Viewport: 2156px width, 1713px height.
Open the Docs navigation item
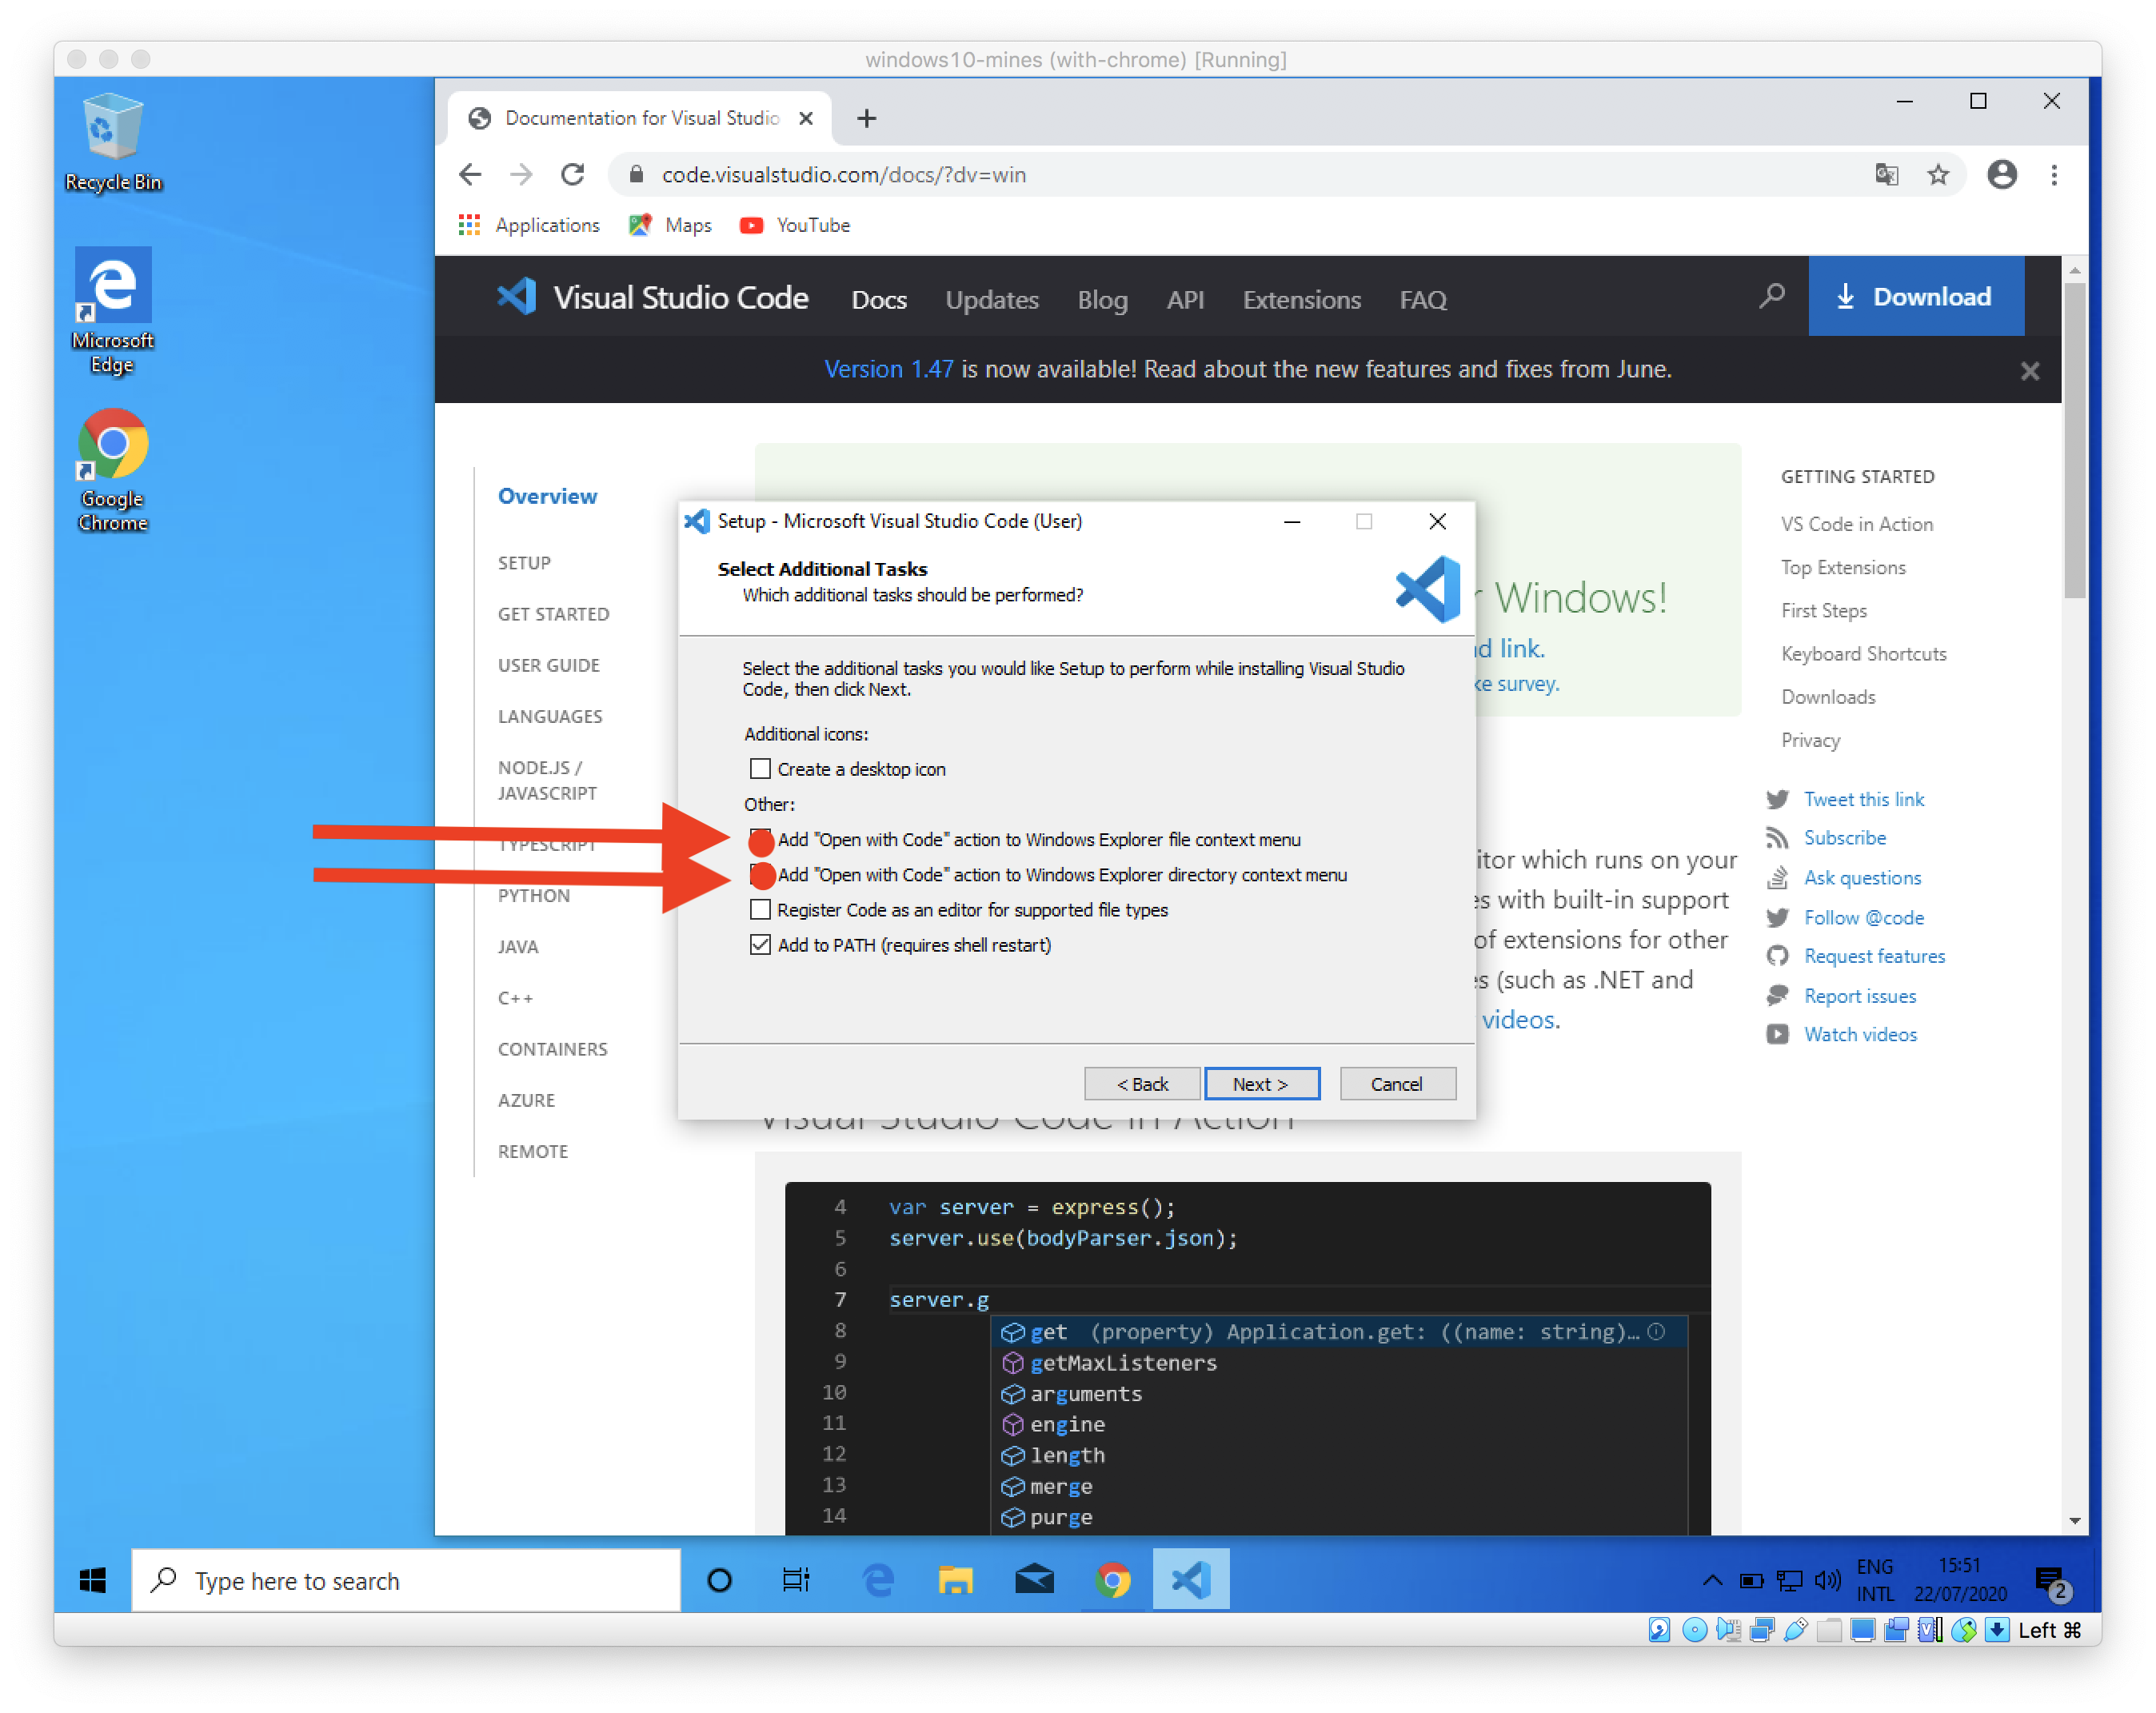(x=879, y=299)
